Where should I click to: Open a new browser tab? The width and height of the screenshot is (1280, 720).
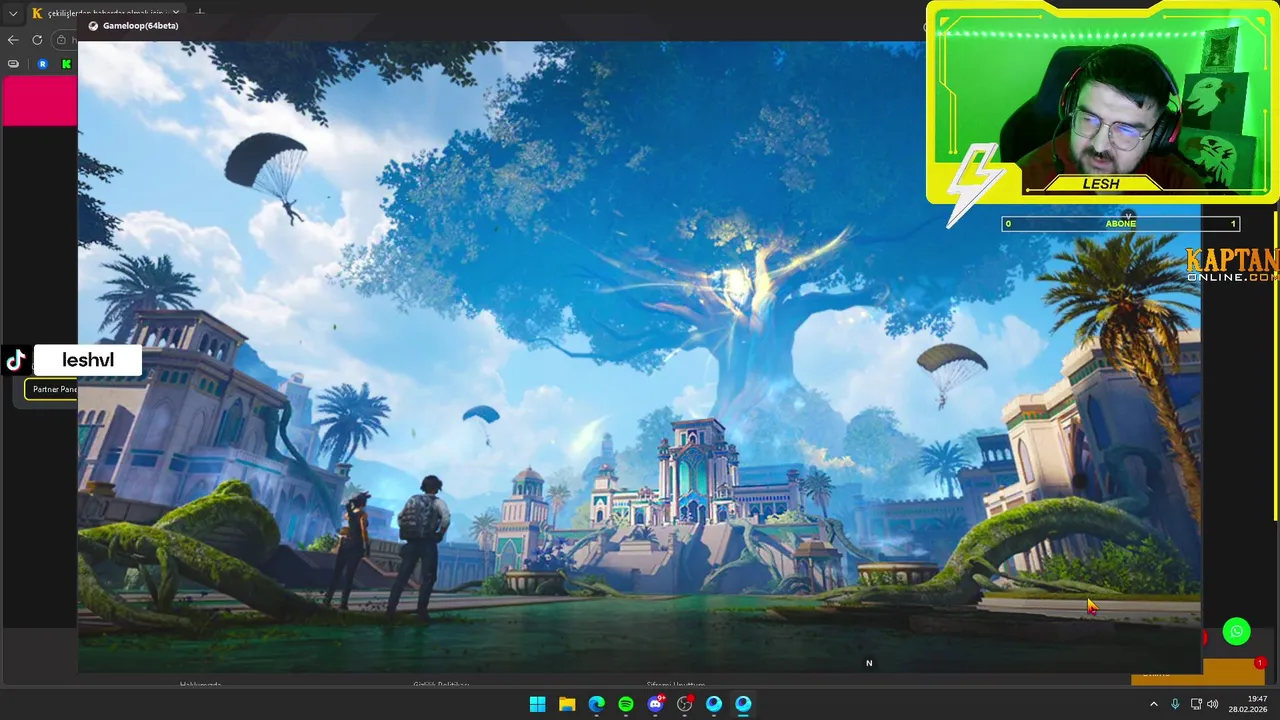click(x=200, y=13)
